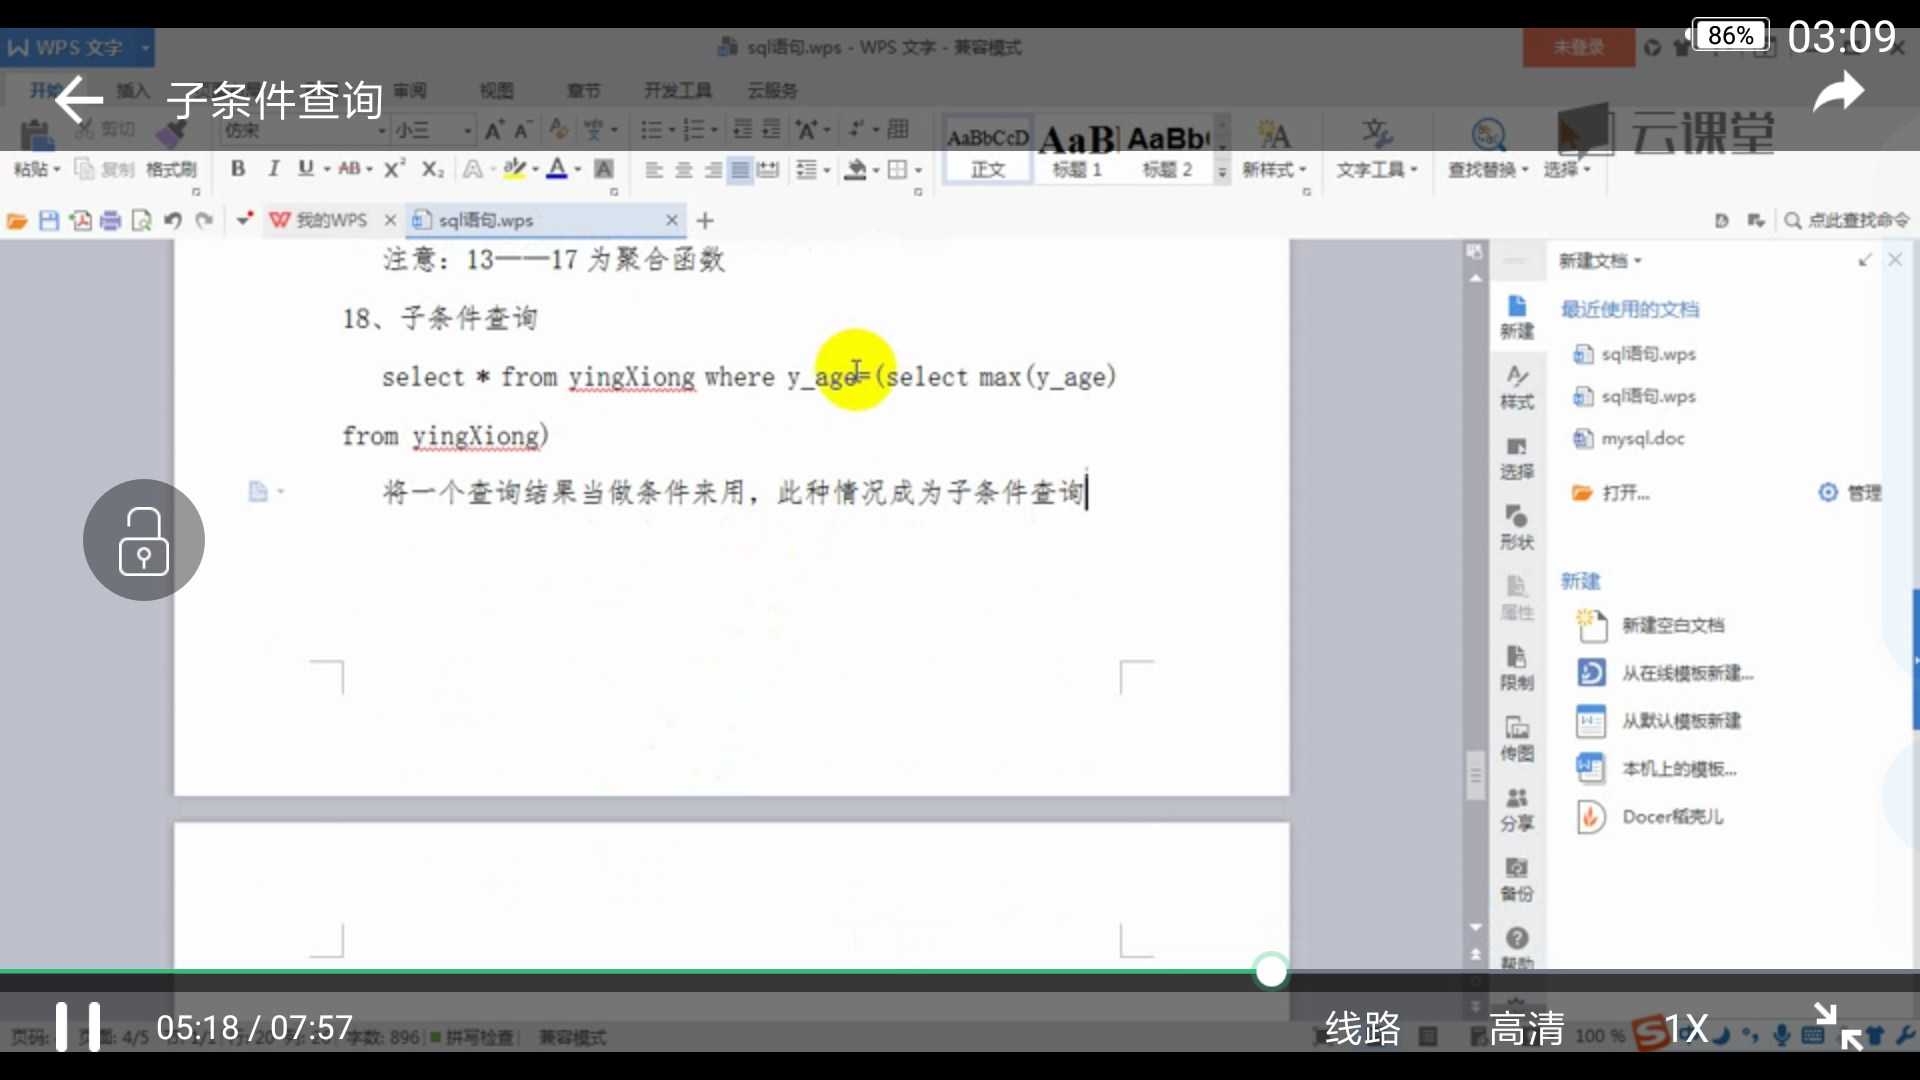The height and width of the screenshot is (1080, 1920).
Task: Toggle bold formatting in WPS toolbar
Action: pos(238,168)
